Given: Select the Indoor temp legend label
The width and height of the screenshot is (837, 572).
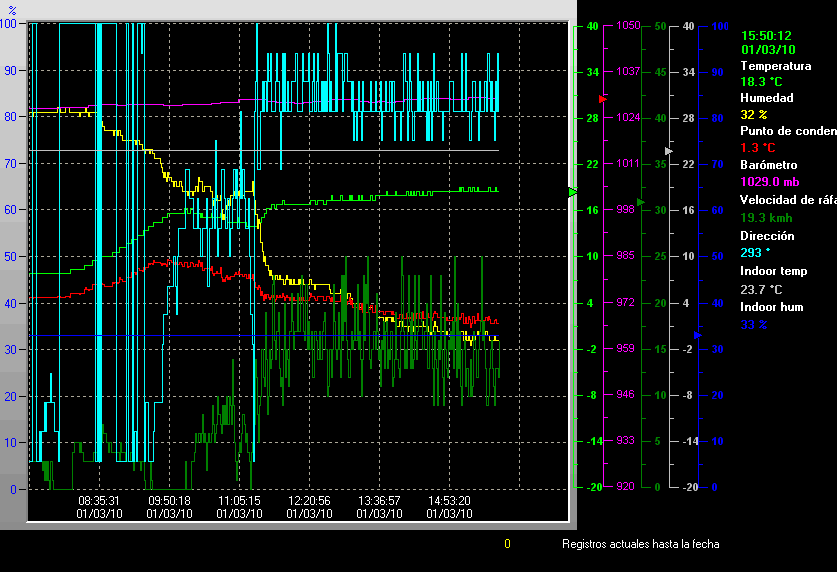Looking at the screenshot, I should click(x=773, y=271).
